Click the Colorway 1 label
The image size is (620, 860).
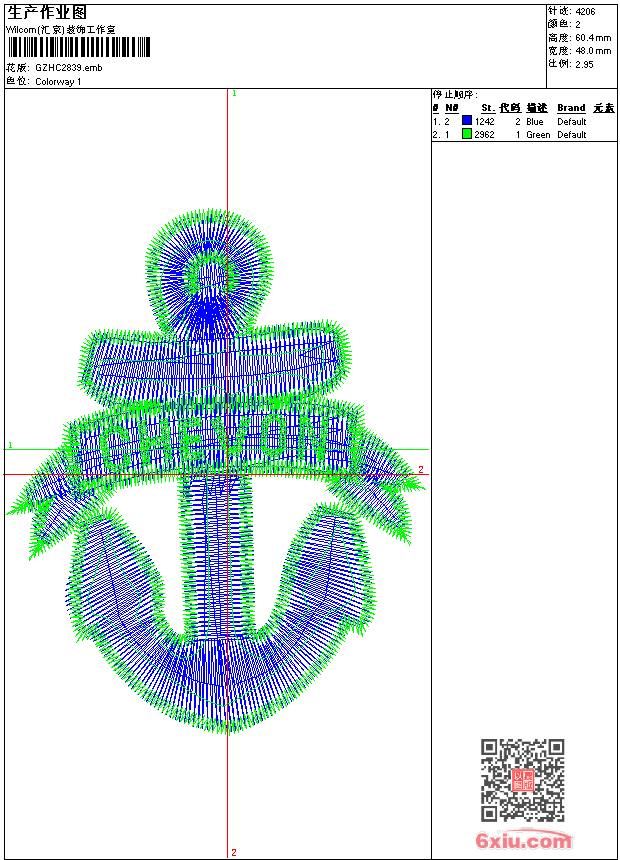58,81
